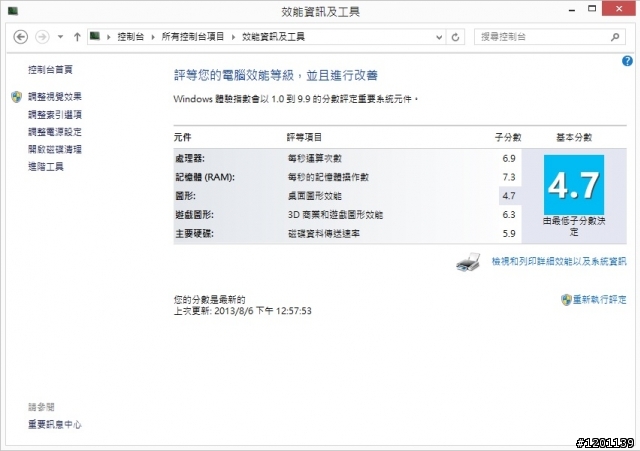Click the magnifier search icon

[x=615, y=37]
